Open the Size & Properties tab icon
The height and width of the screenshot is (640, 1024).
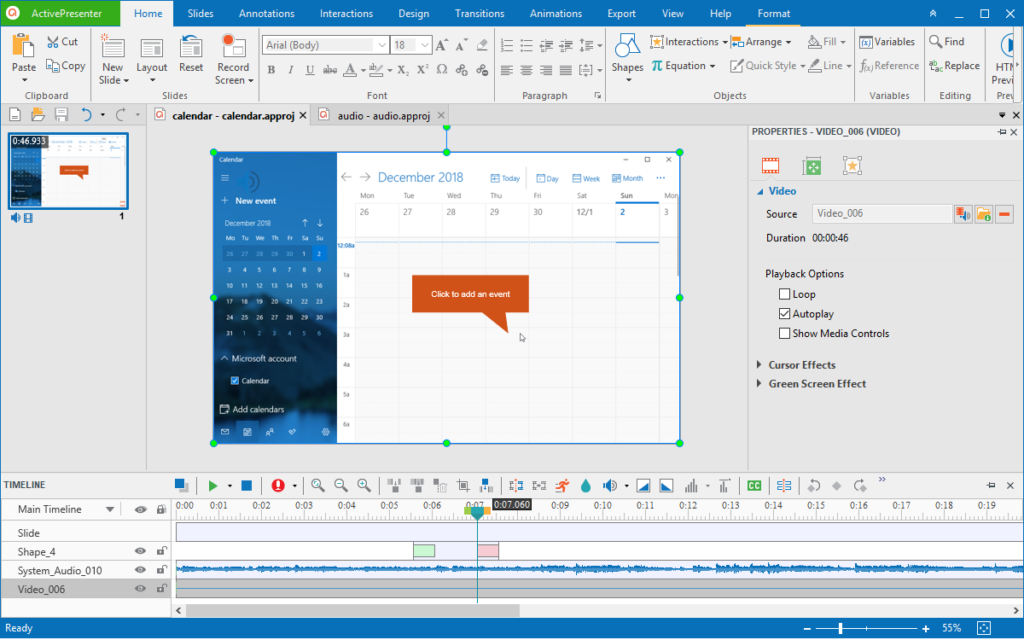coord(812,167)
